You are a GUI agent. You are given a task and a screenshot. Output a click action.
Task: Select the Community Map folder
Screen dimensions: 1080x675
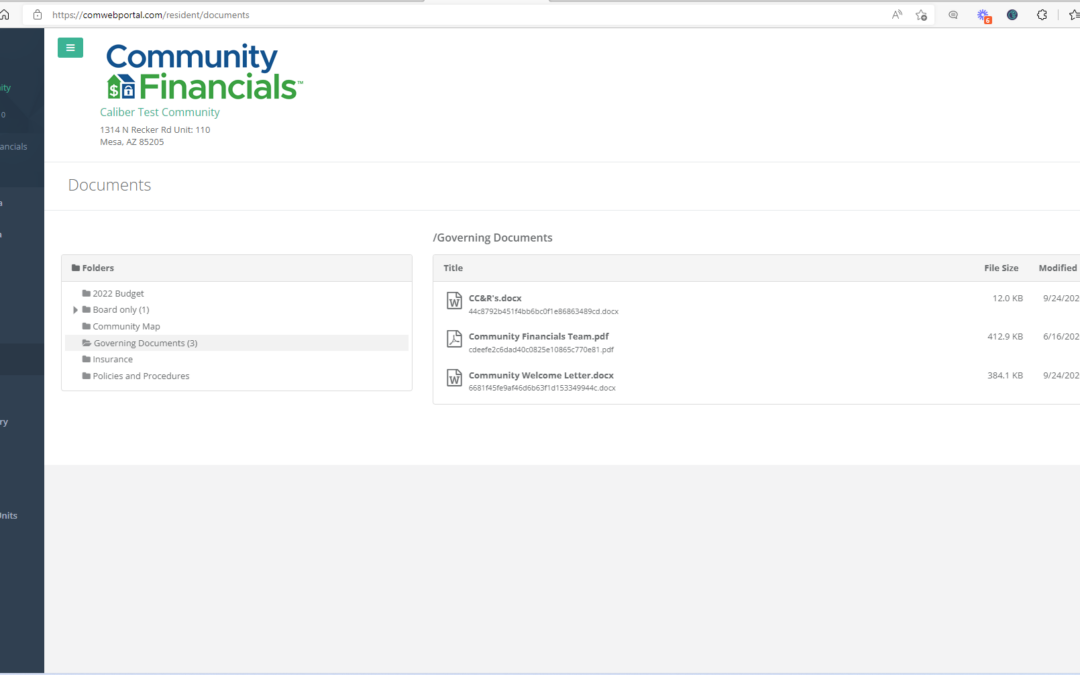(125, 327)
